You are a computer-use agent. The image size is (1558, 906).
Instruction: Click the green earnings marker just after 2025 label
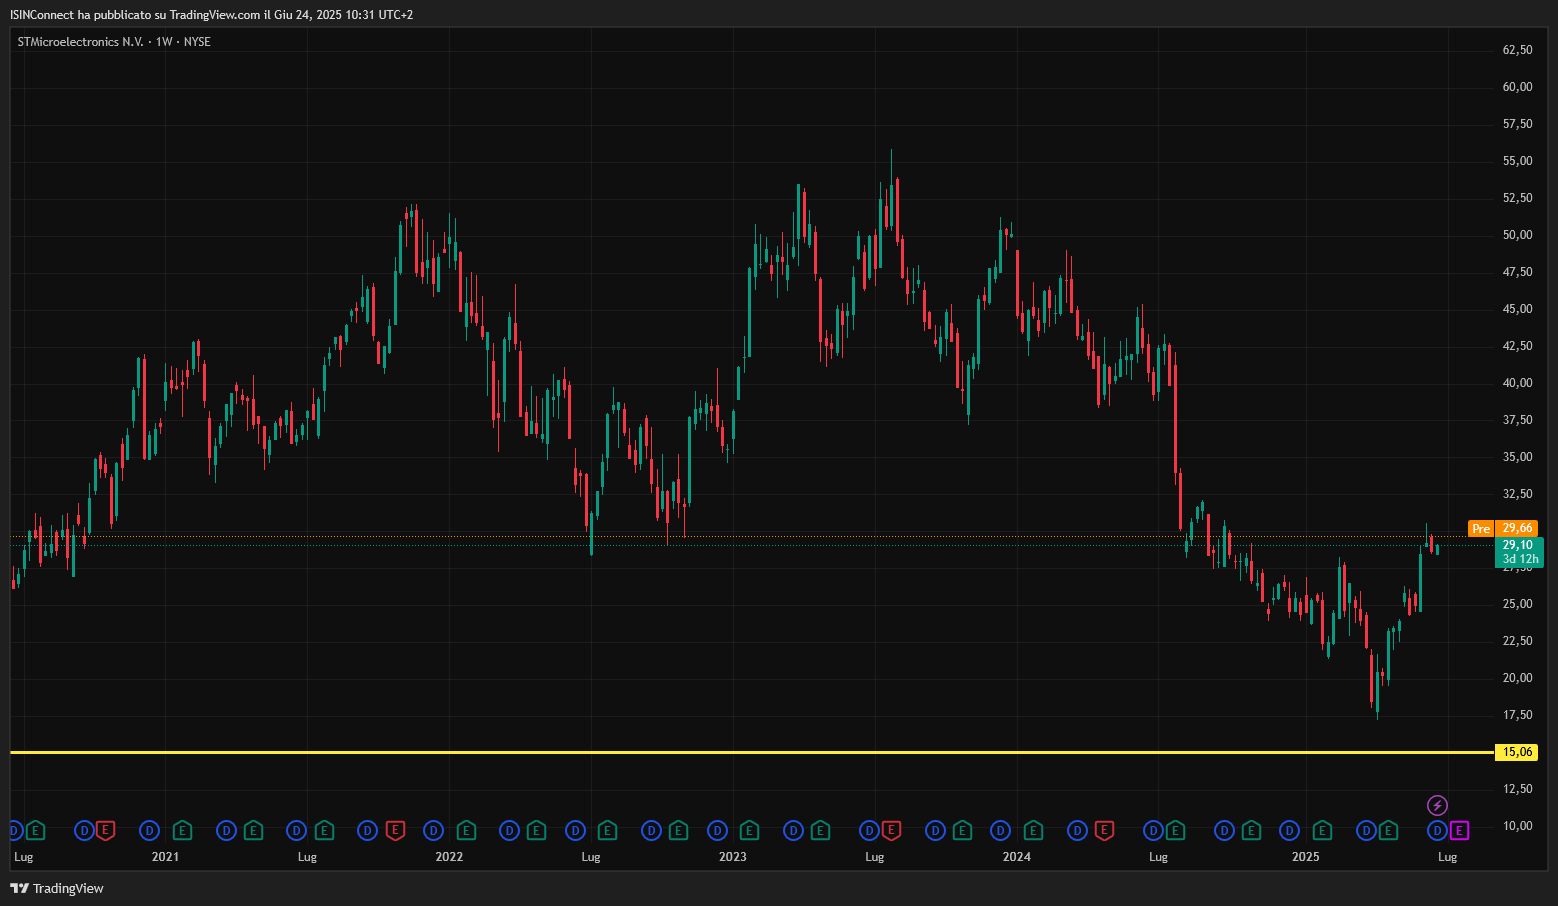(x=1322, y=830)
